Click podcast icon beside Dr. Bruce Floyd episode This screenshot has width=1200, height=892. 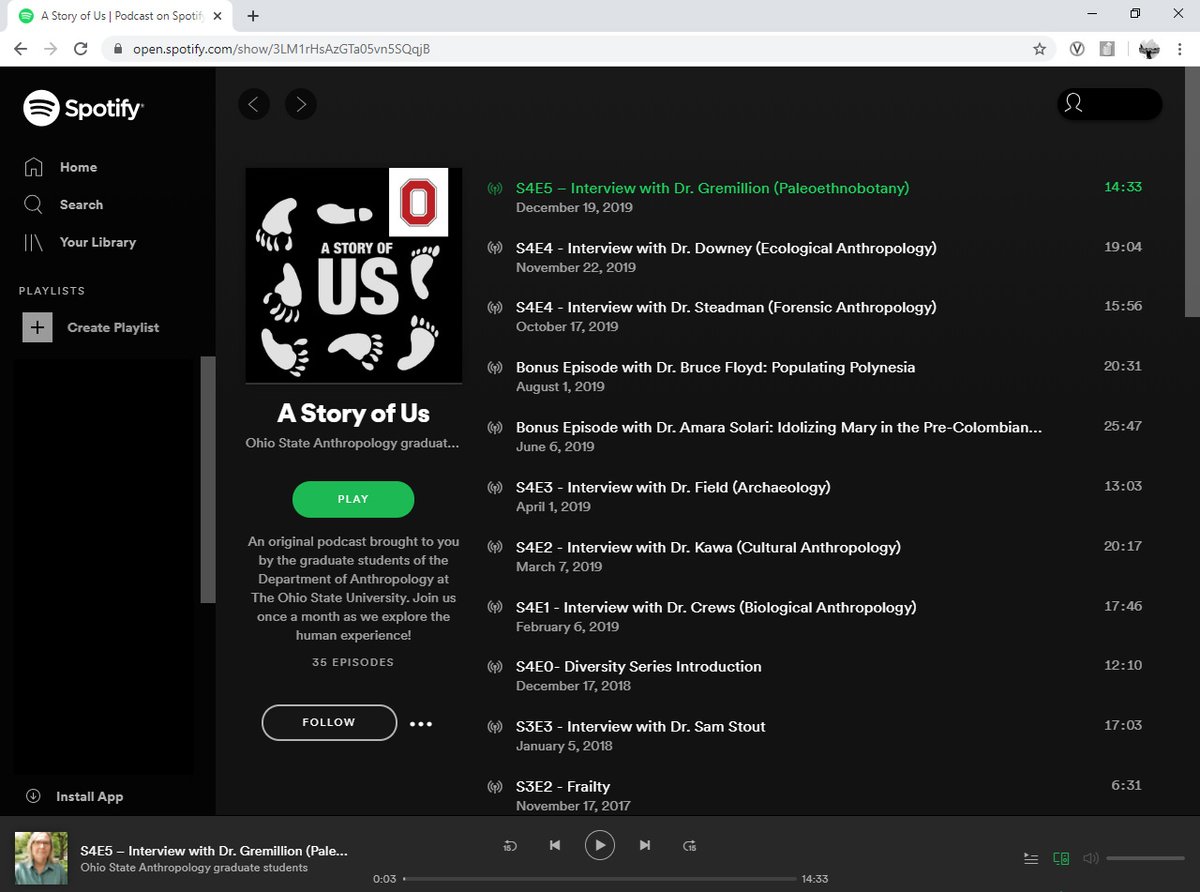[495, 368]
